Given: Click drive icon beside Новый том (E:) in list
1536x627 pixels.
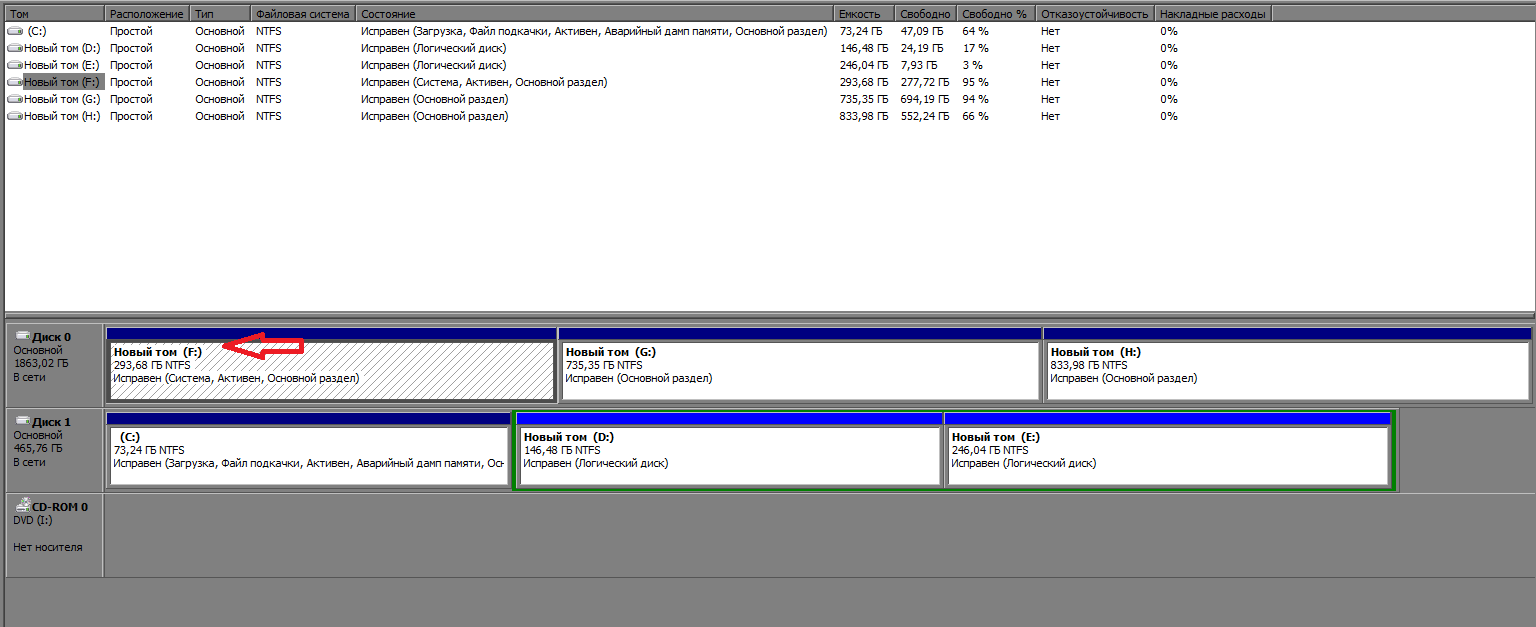Looking at the screenshot, I should tap(15, 65).
